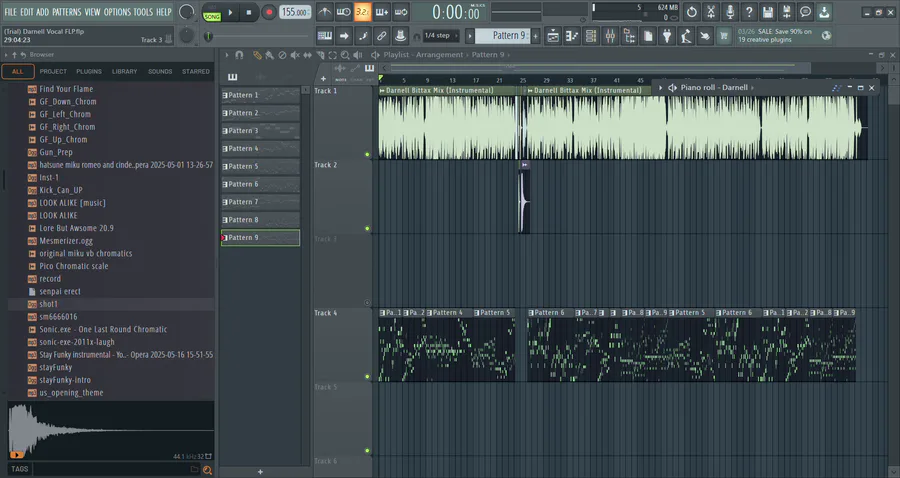Viewport: 900px width, 478px height.
Task: Click render as audio file icon
Action: pyautogui.click(x=786, y=12)
